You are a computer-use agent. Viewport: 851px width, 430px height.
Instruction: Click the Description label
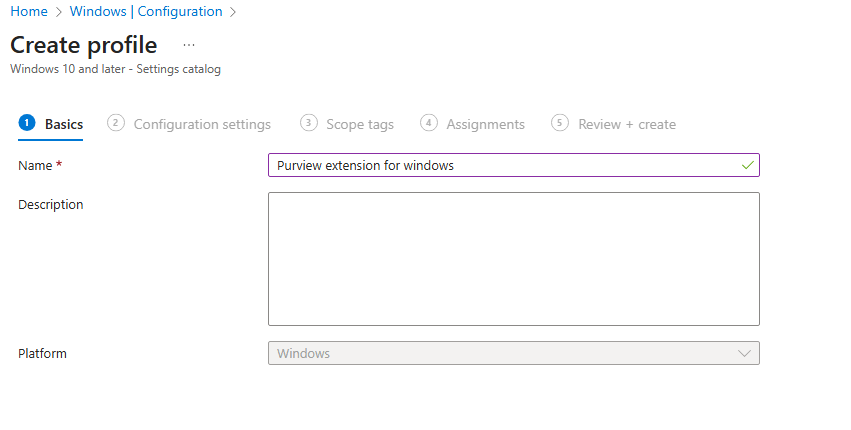click(50, 205)
